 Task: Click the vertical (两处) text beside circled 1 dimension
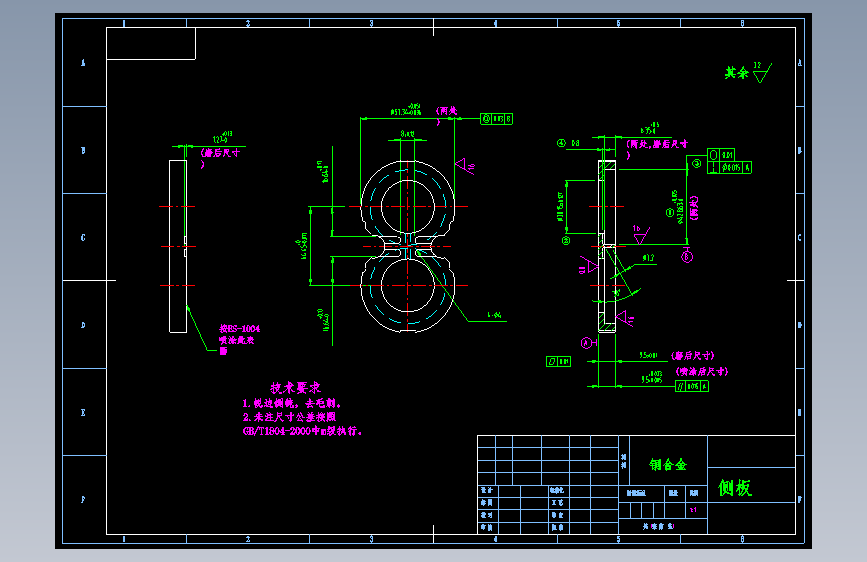tap(694, 208)
